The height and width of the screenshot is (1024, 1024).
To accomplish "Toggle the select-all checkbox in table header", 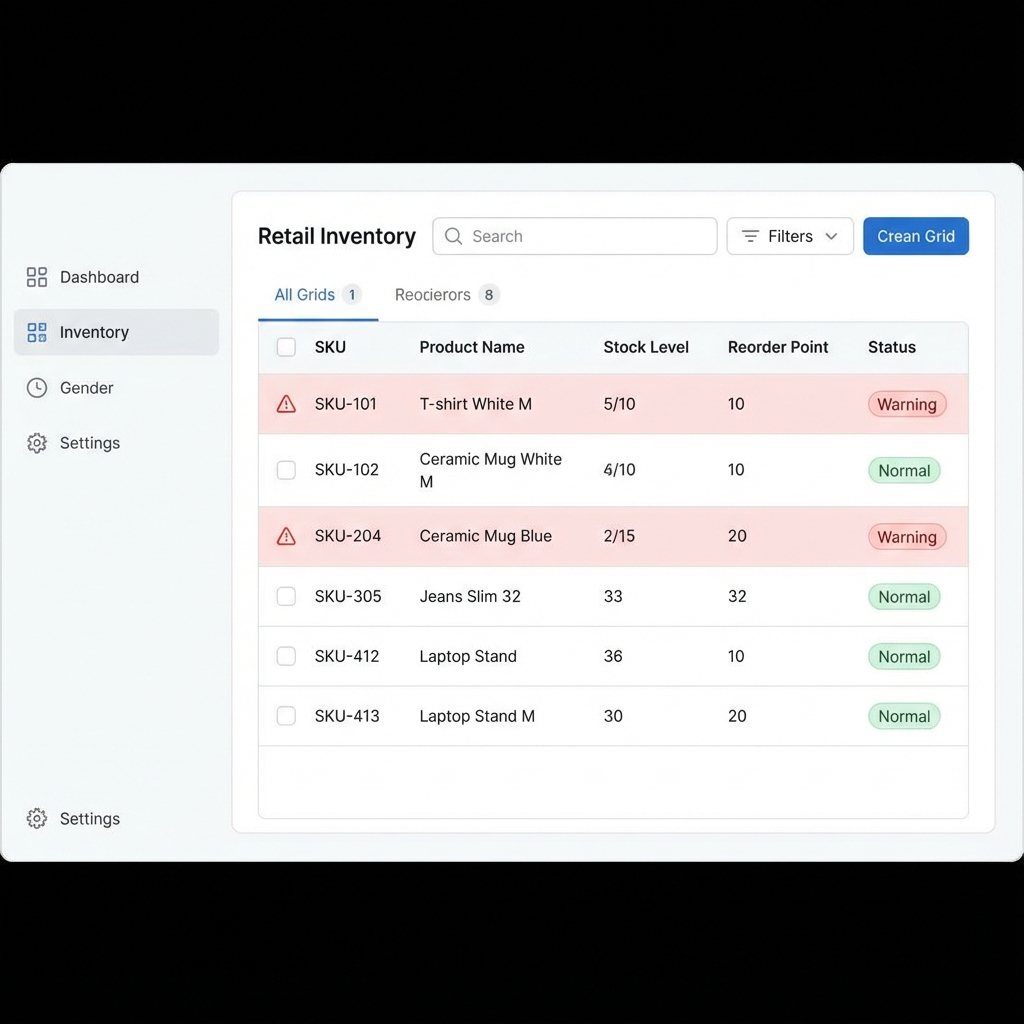I will [286, 347].
